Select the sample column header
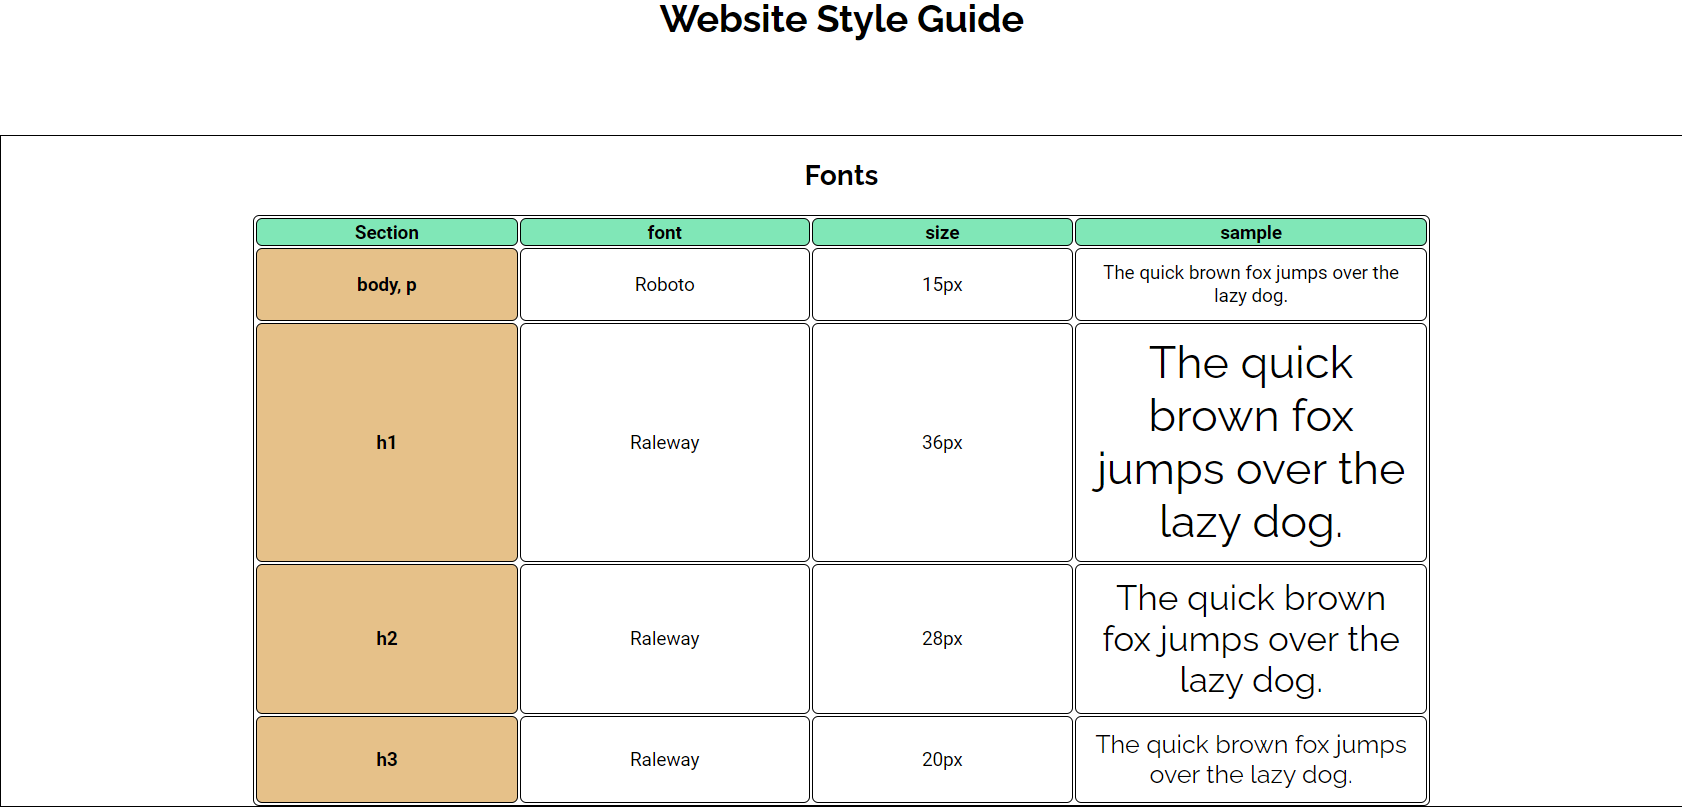Screen dimensions: 1682x810 tap(1251, 232)
